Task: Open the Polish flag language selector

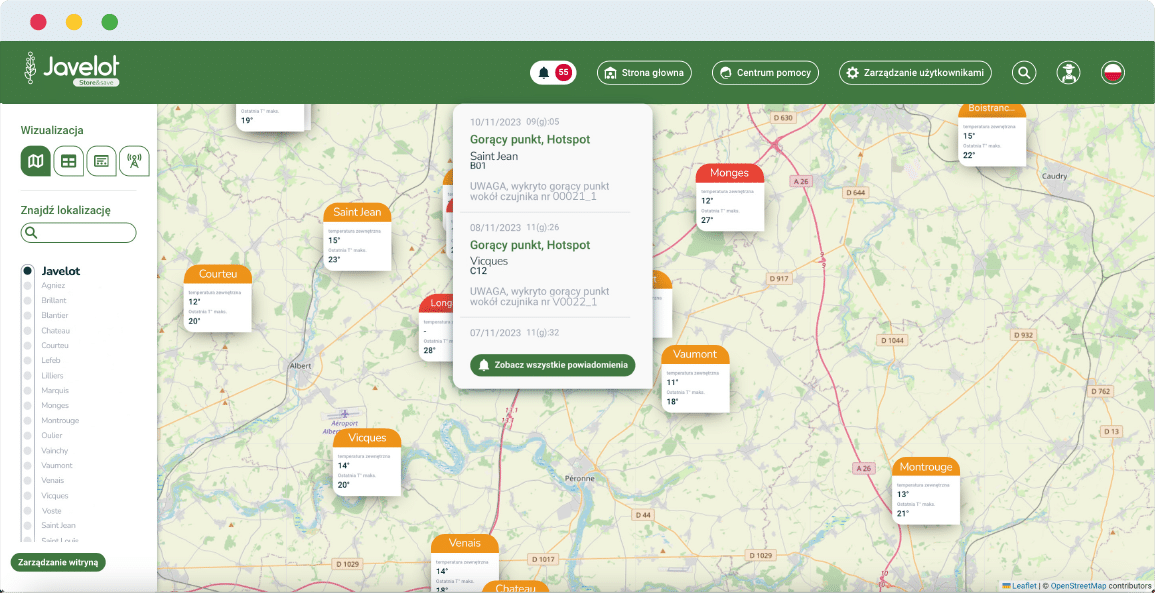Action: click(x=1112, y=73)
